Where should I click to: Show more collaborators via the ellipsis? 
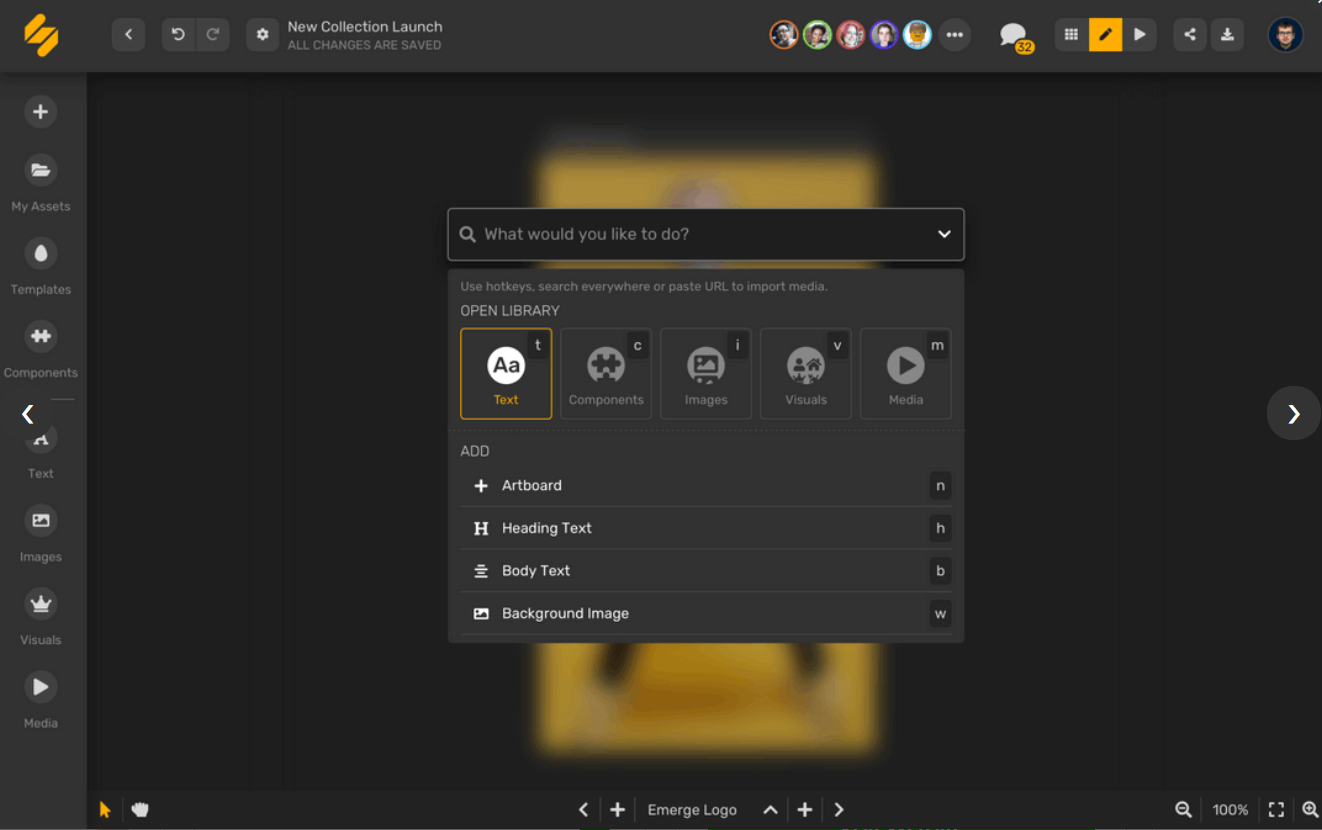click(x=954, y=34)
